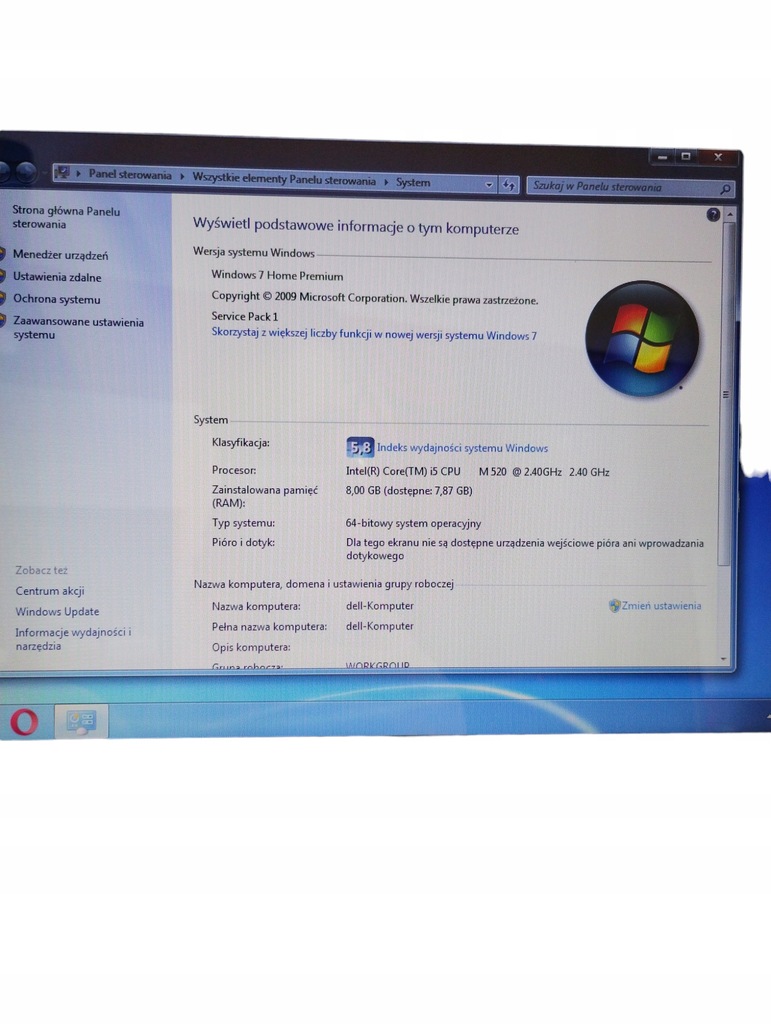Click the Procesor: label
This screenshot has height=1024, width=771.
[x=234, y=470]
